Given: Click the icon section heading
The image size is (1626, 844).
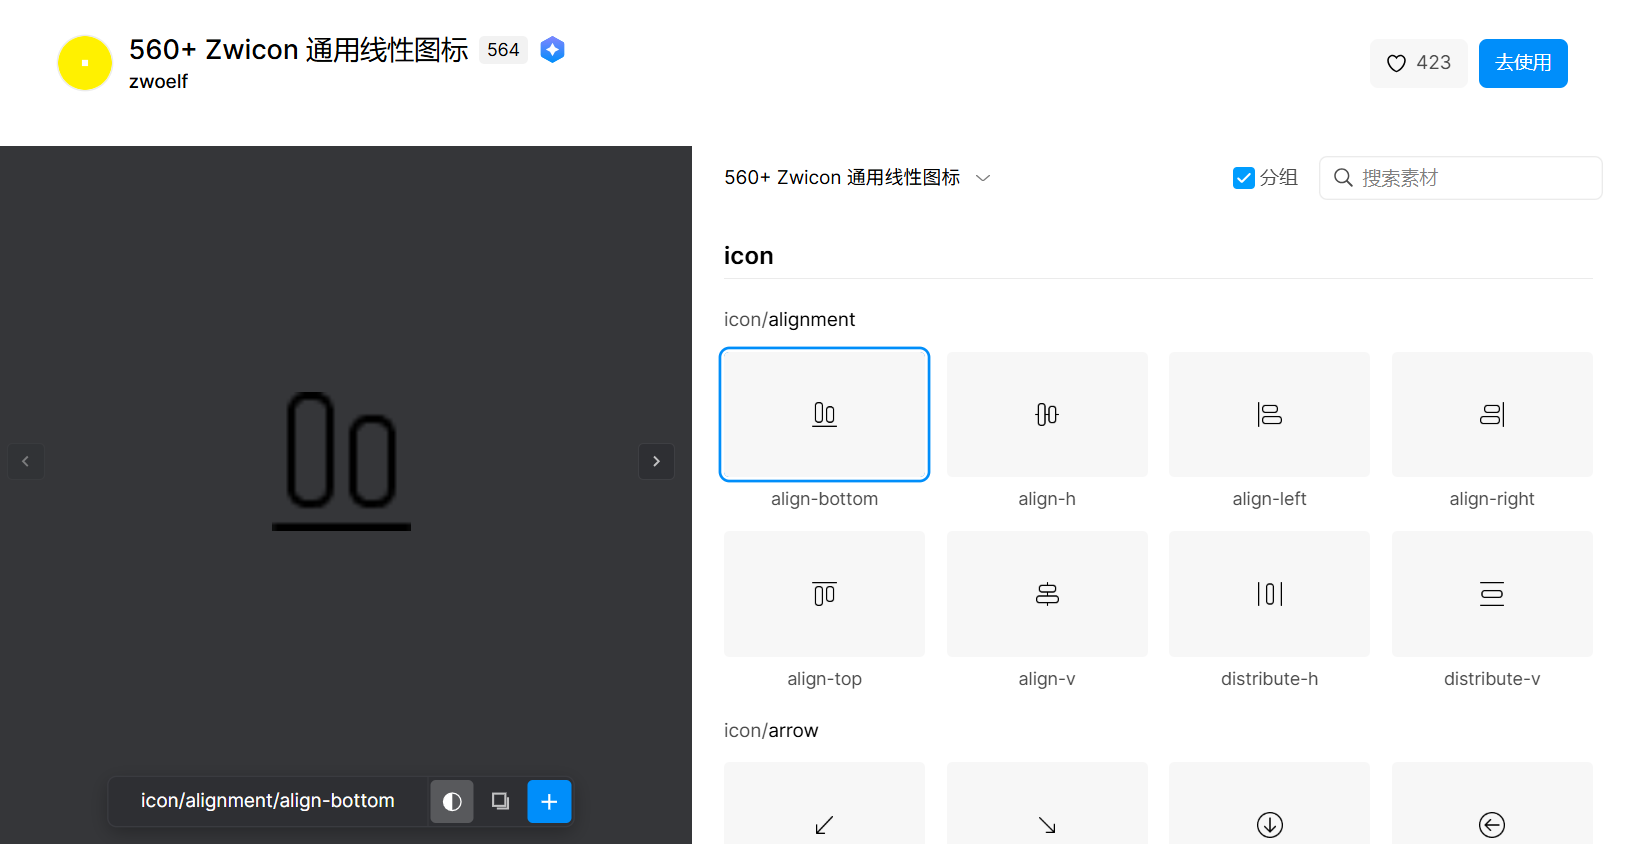Looking at the screenshot, I should (x=748, y=256).
